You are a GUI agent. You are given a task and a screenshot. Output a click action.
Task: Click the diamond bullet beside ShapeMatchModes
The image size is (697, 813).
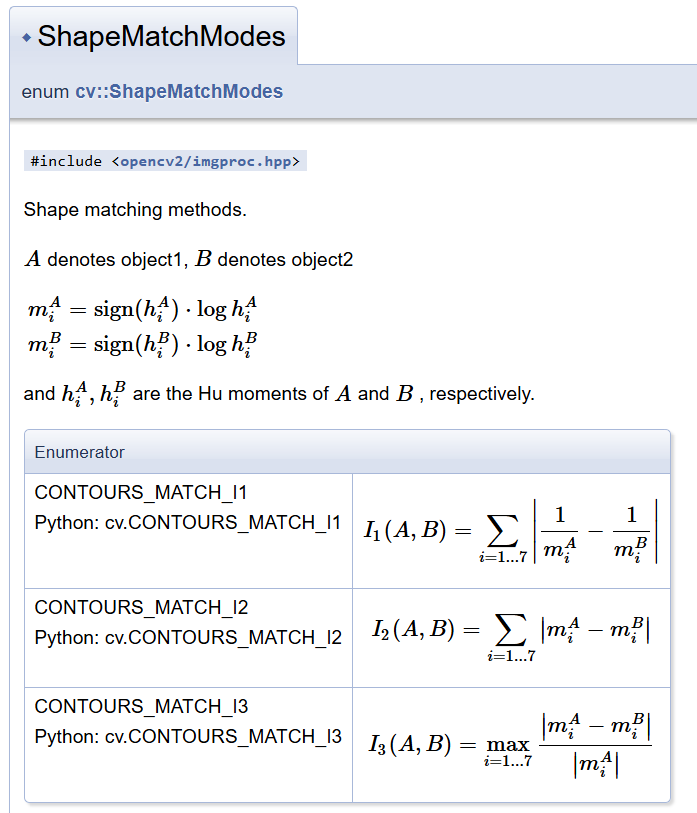point(26,38)
